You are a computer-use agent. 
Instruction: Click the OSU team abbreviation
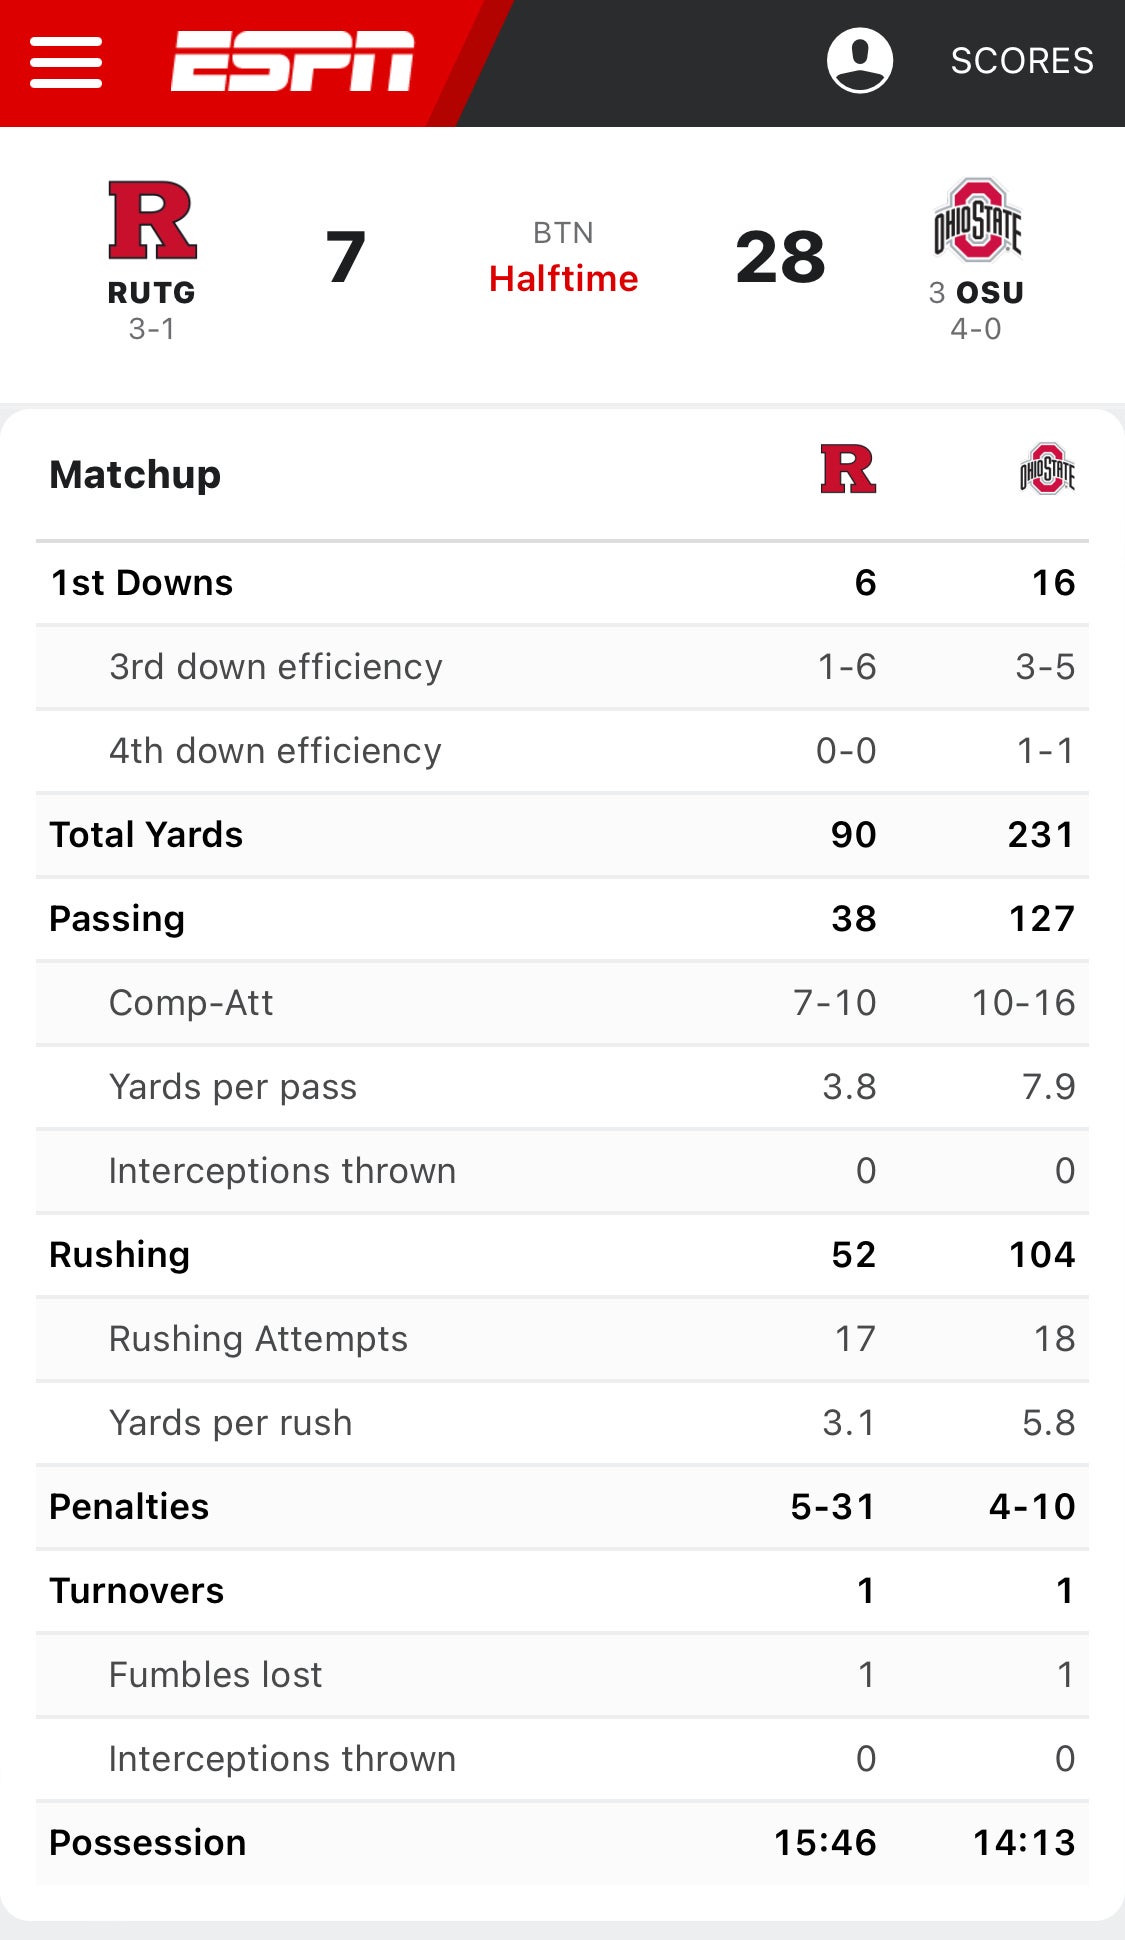(x=991, y=292)
